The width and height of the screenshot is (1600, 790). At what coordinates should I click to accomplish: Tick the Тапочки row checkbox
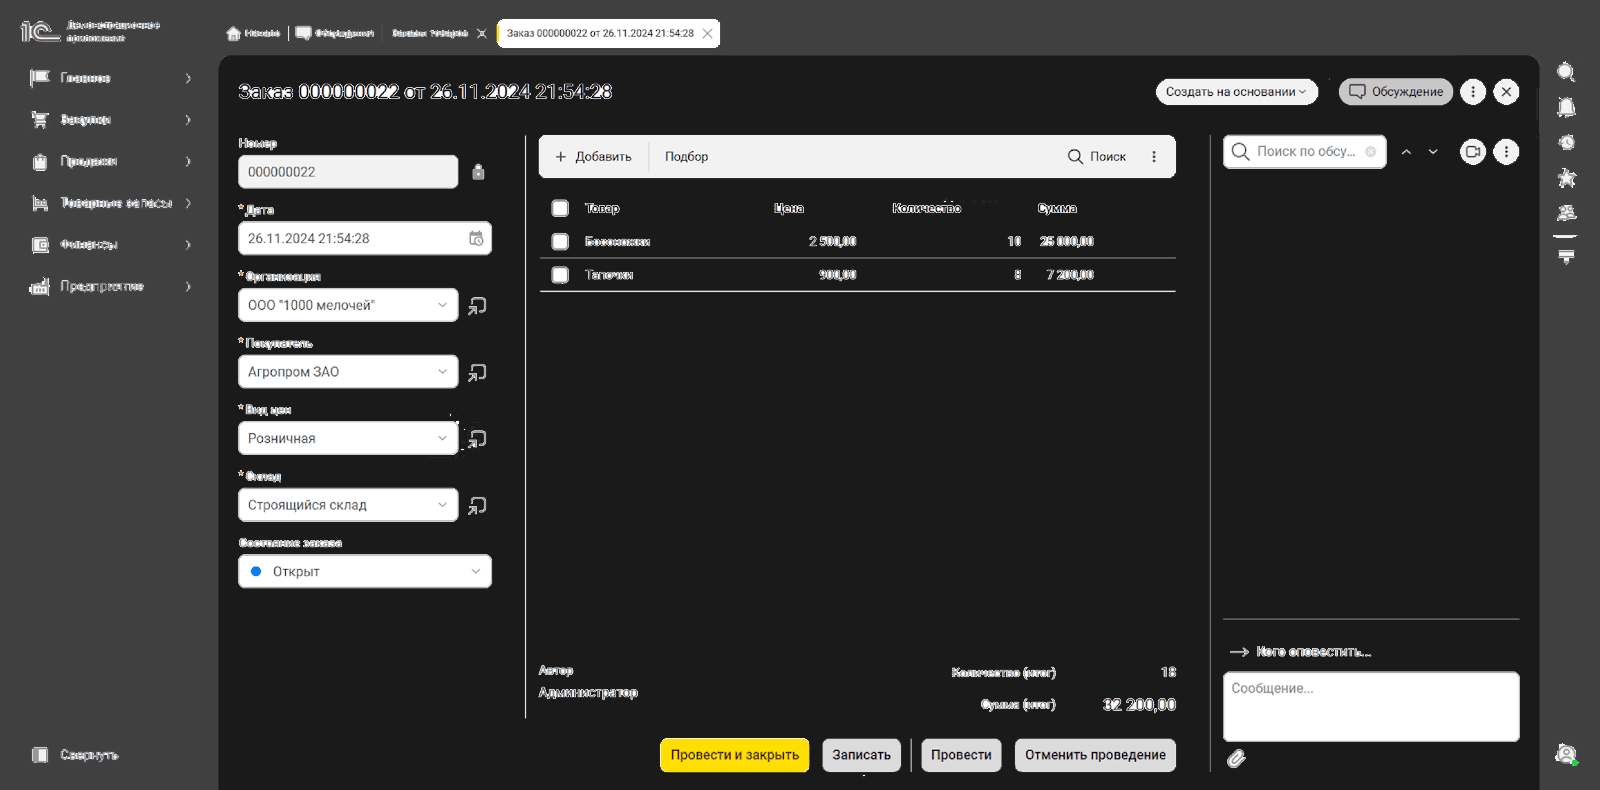point(560,275)
